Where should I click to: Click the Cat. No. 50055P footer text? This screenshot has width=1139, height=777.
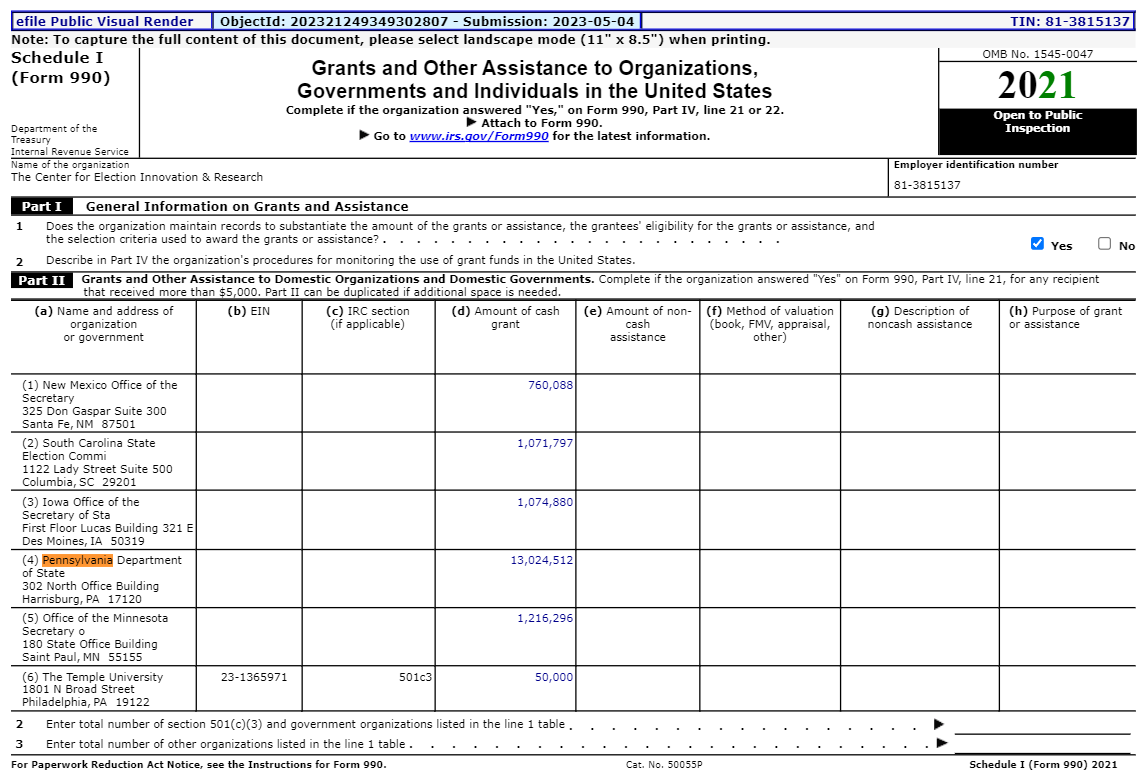(664, 765)
